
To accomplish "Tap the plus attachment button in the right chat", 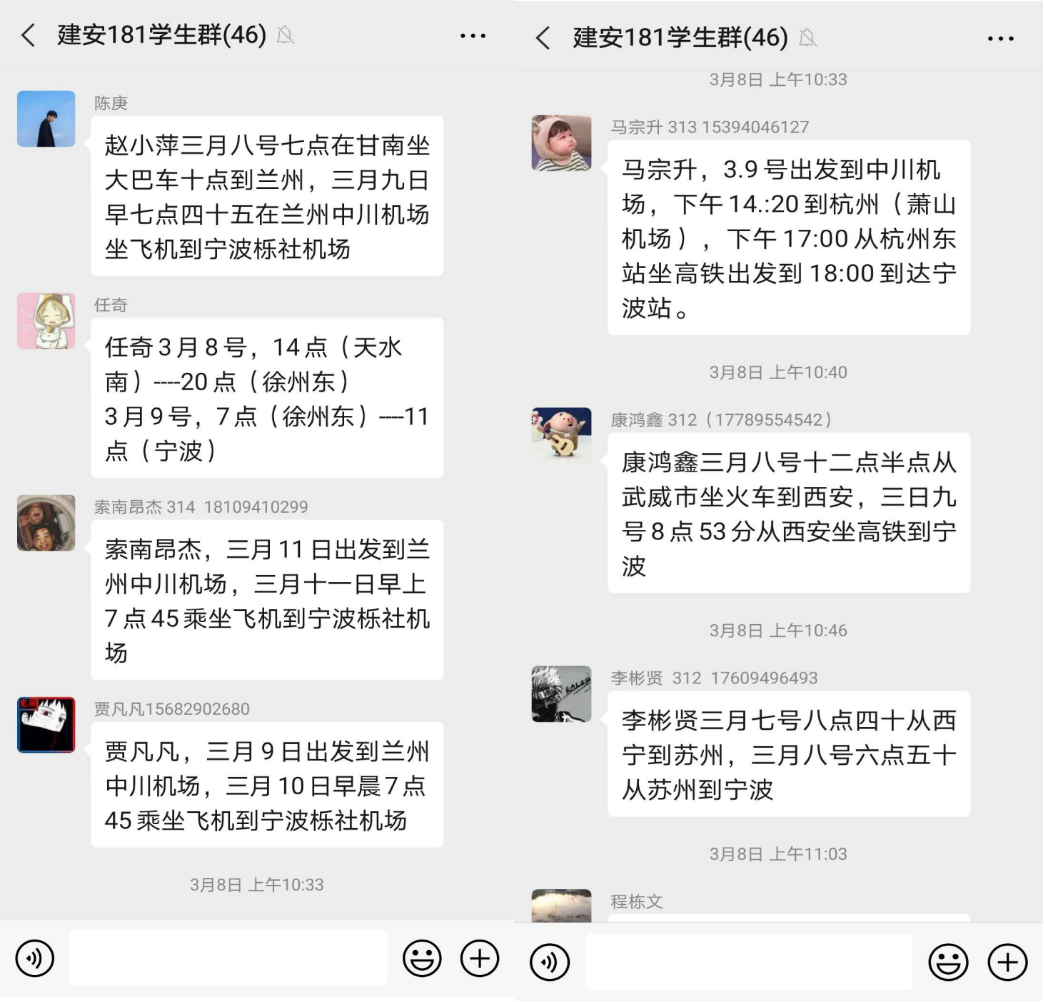I will click(1007, 961).
